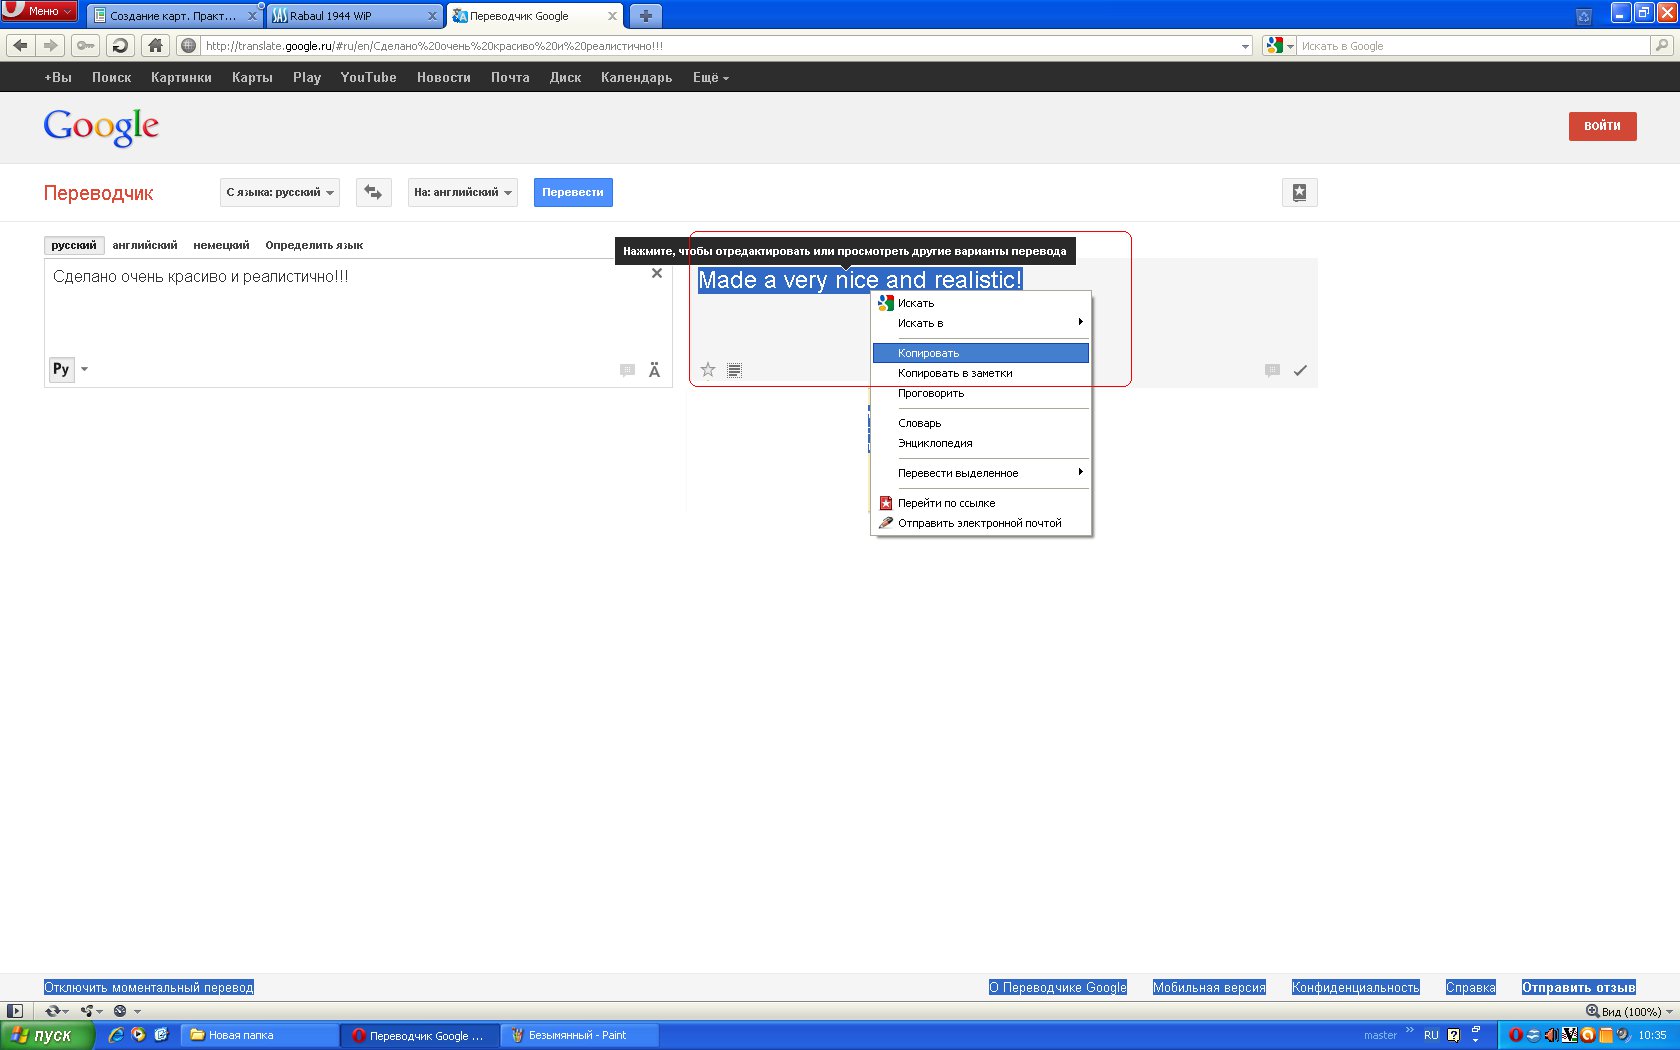Launch Internet Explorer from quick launch
The height and width of the screenshot is (1050, 1680).
pyautogui.click(x=116, y=1035)
